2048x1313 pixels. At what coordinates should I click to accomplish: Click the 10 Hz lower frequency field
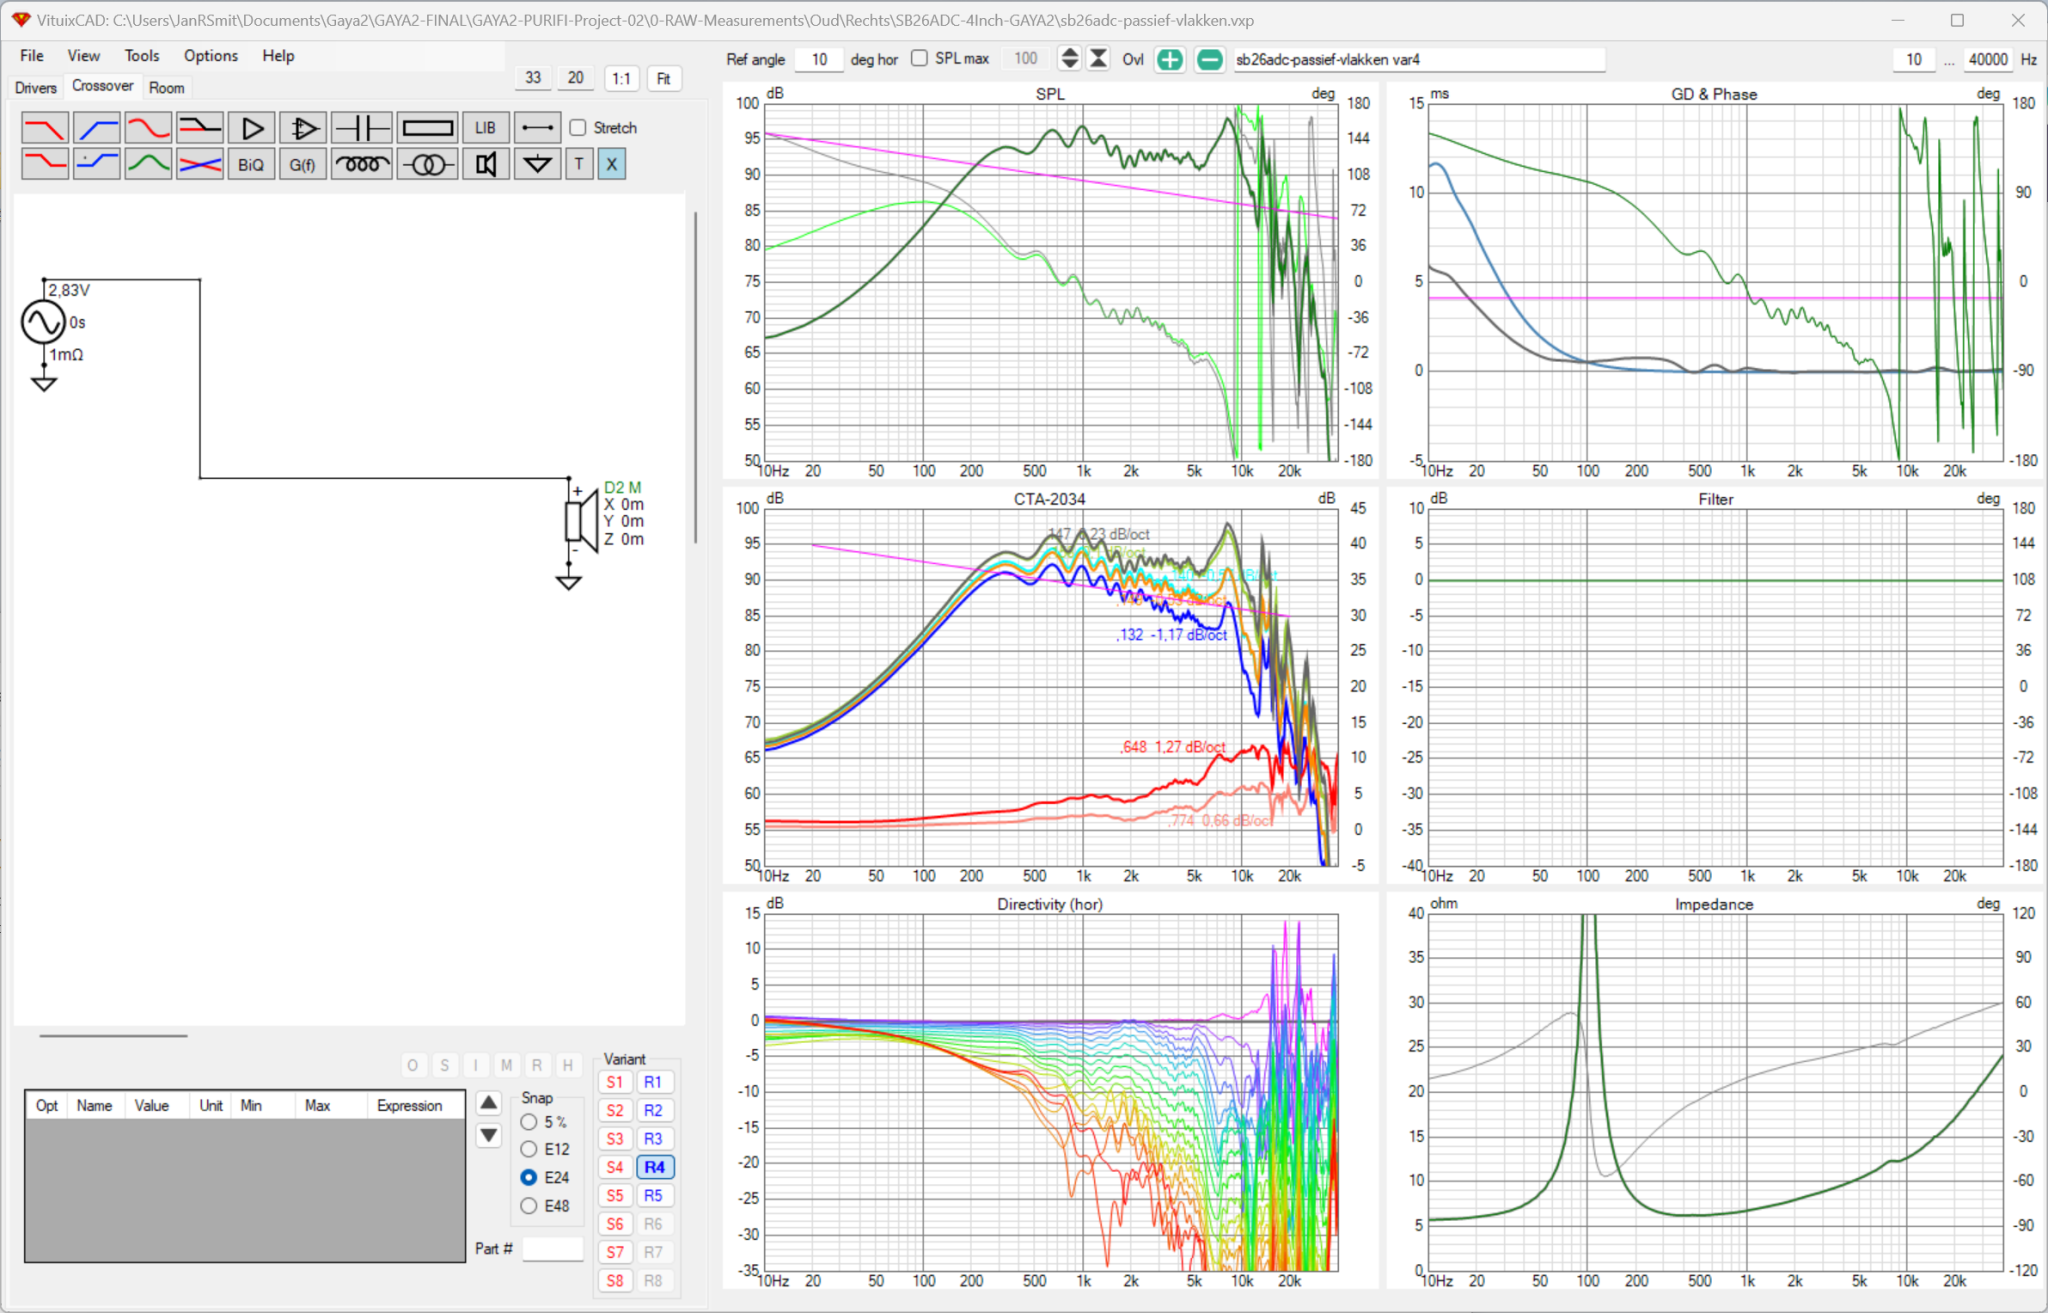pyautogui.click(x=1914, y=59)
